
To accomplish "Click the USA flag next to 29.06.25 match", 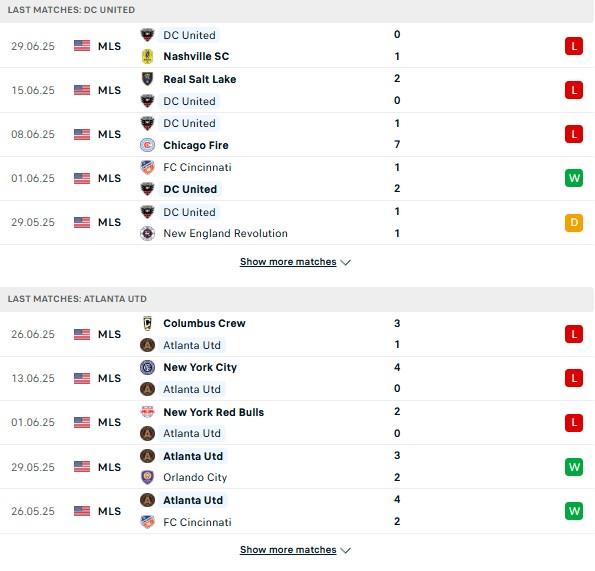I will tap(82, 46).
